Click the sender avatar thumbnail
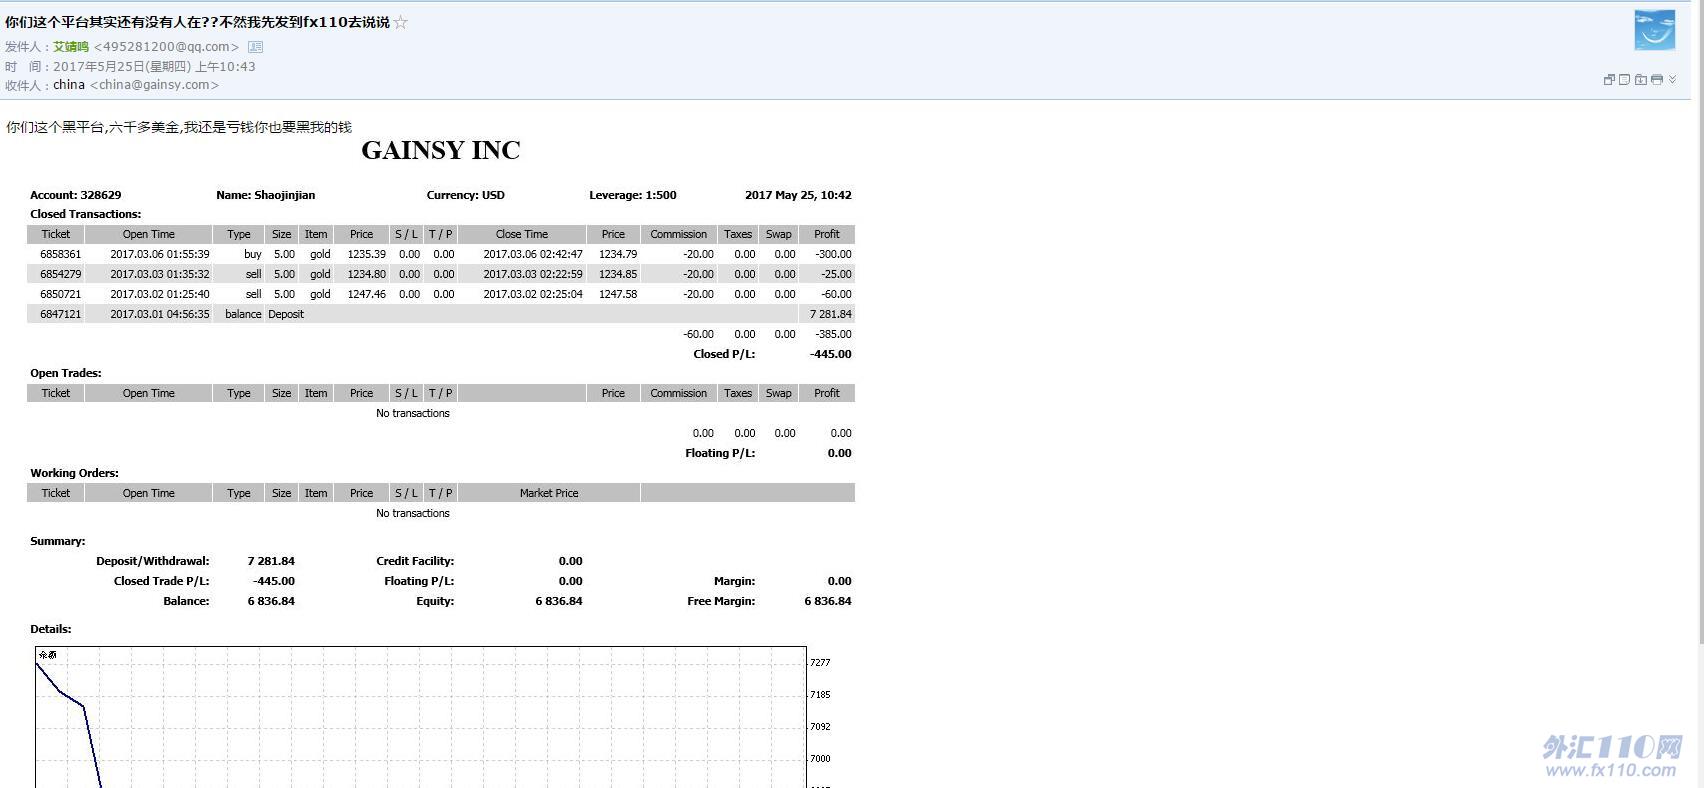This screenshot has width=1704, height=788. 1655,30
